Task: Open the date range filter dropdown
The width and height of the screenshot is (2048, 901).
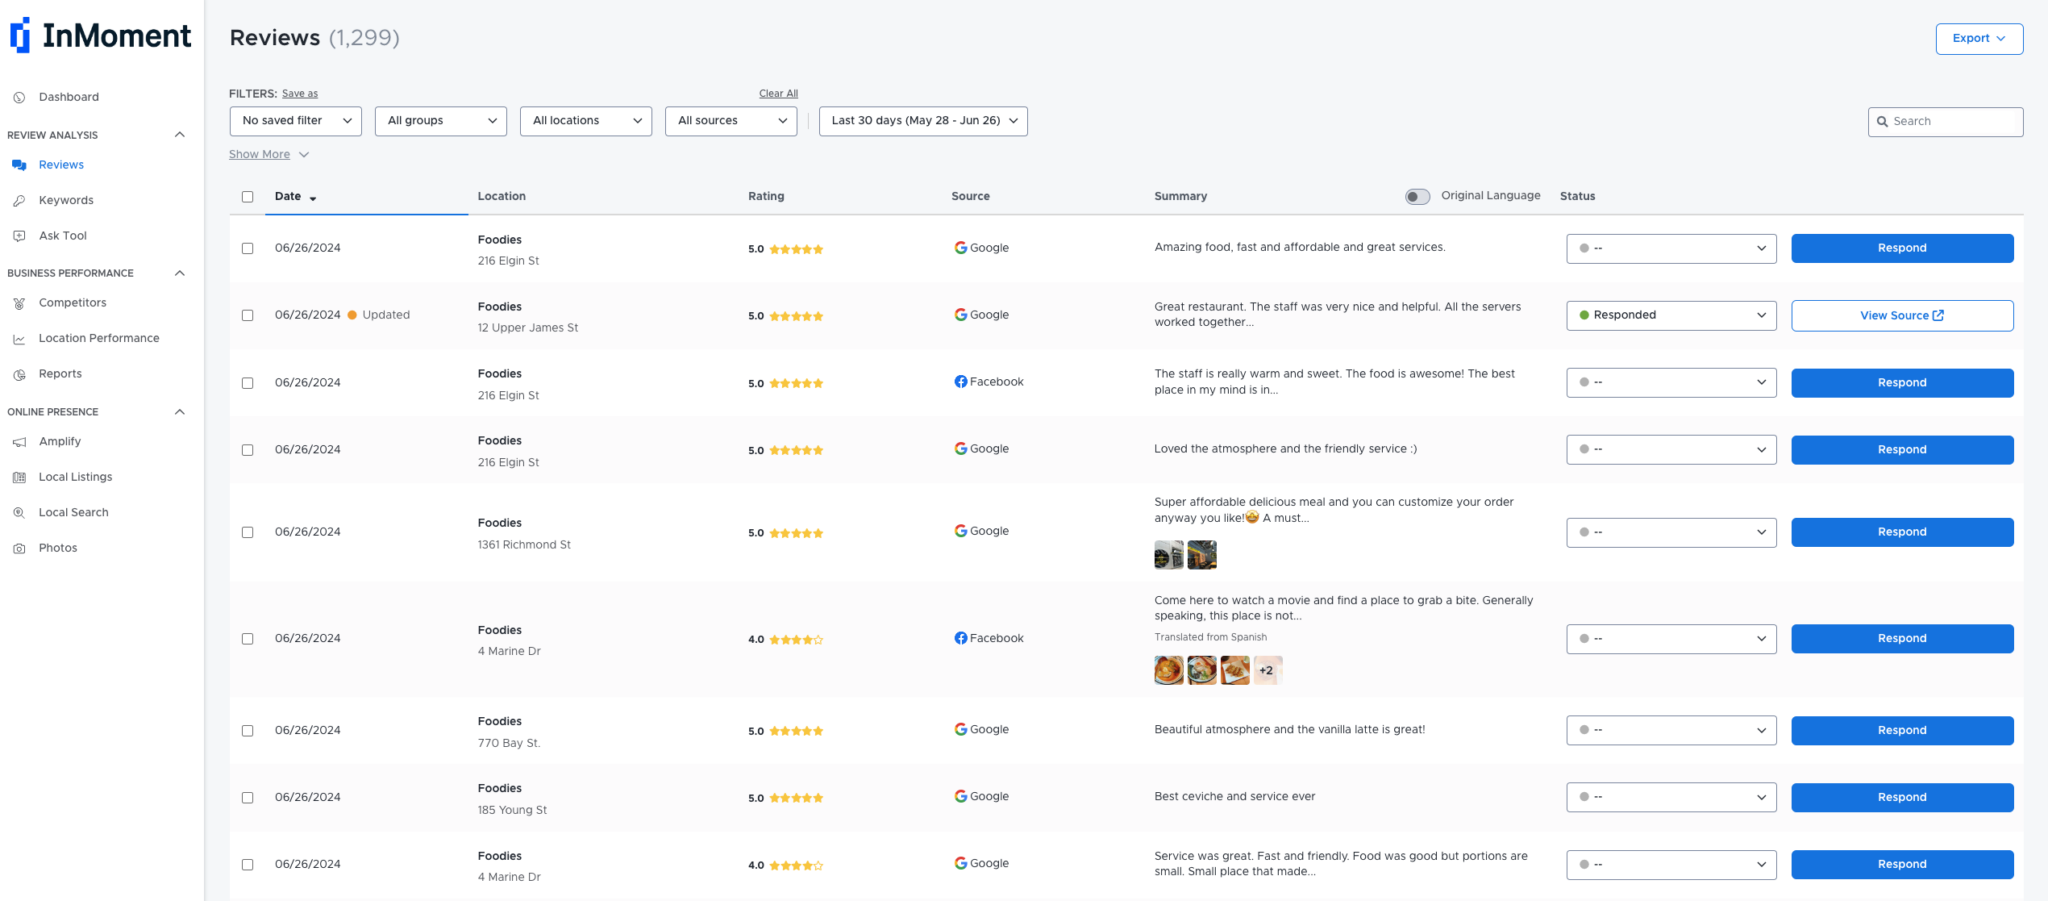Action: point(921,120)
